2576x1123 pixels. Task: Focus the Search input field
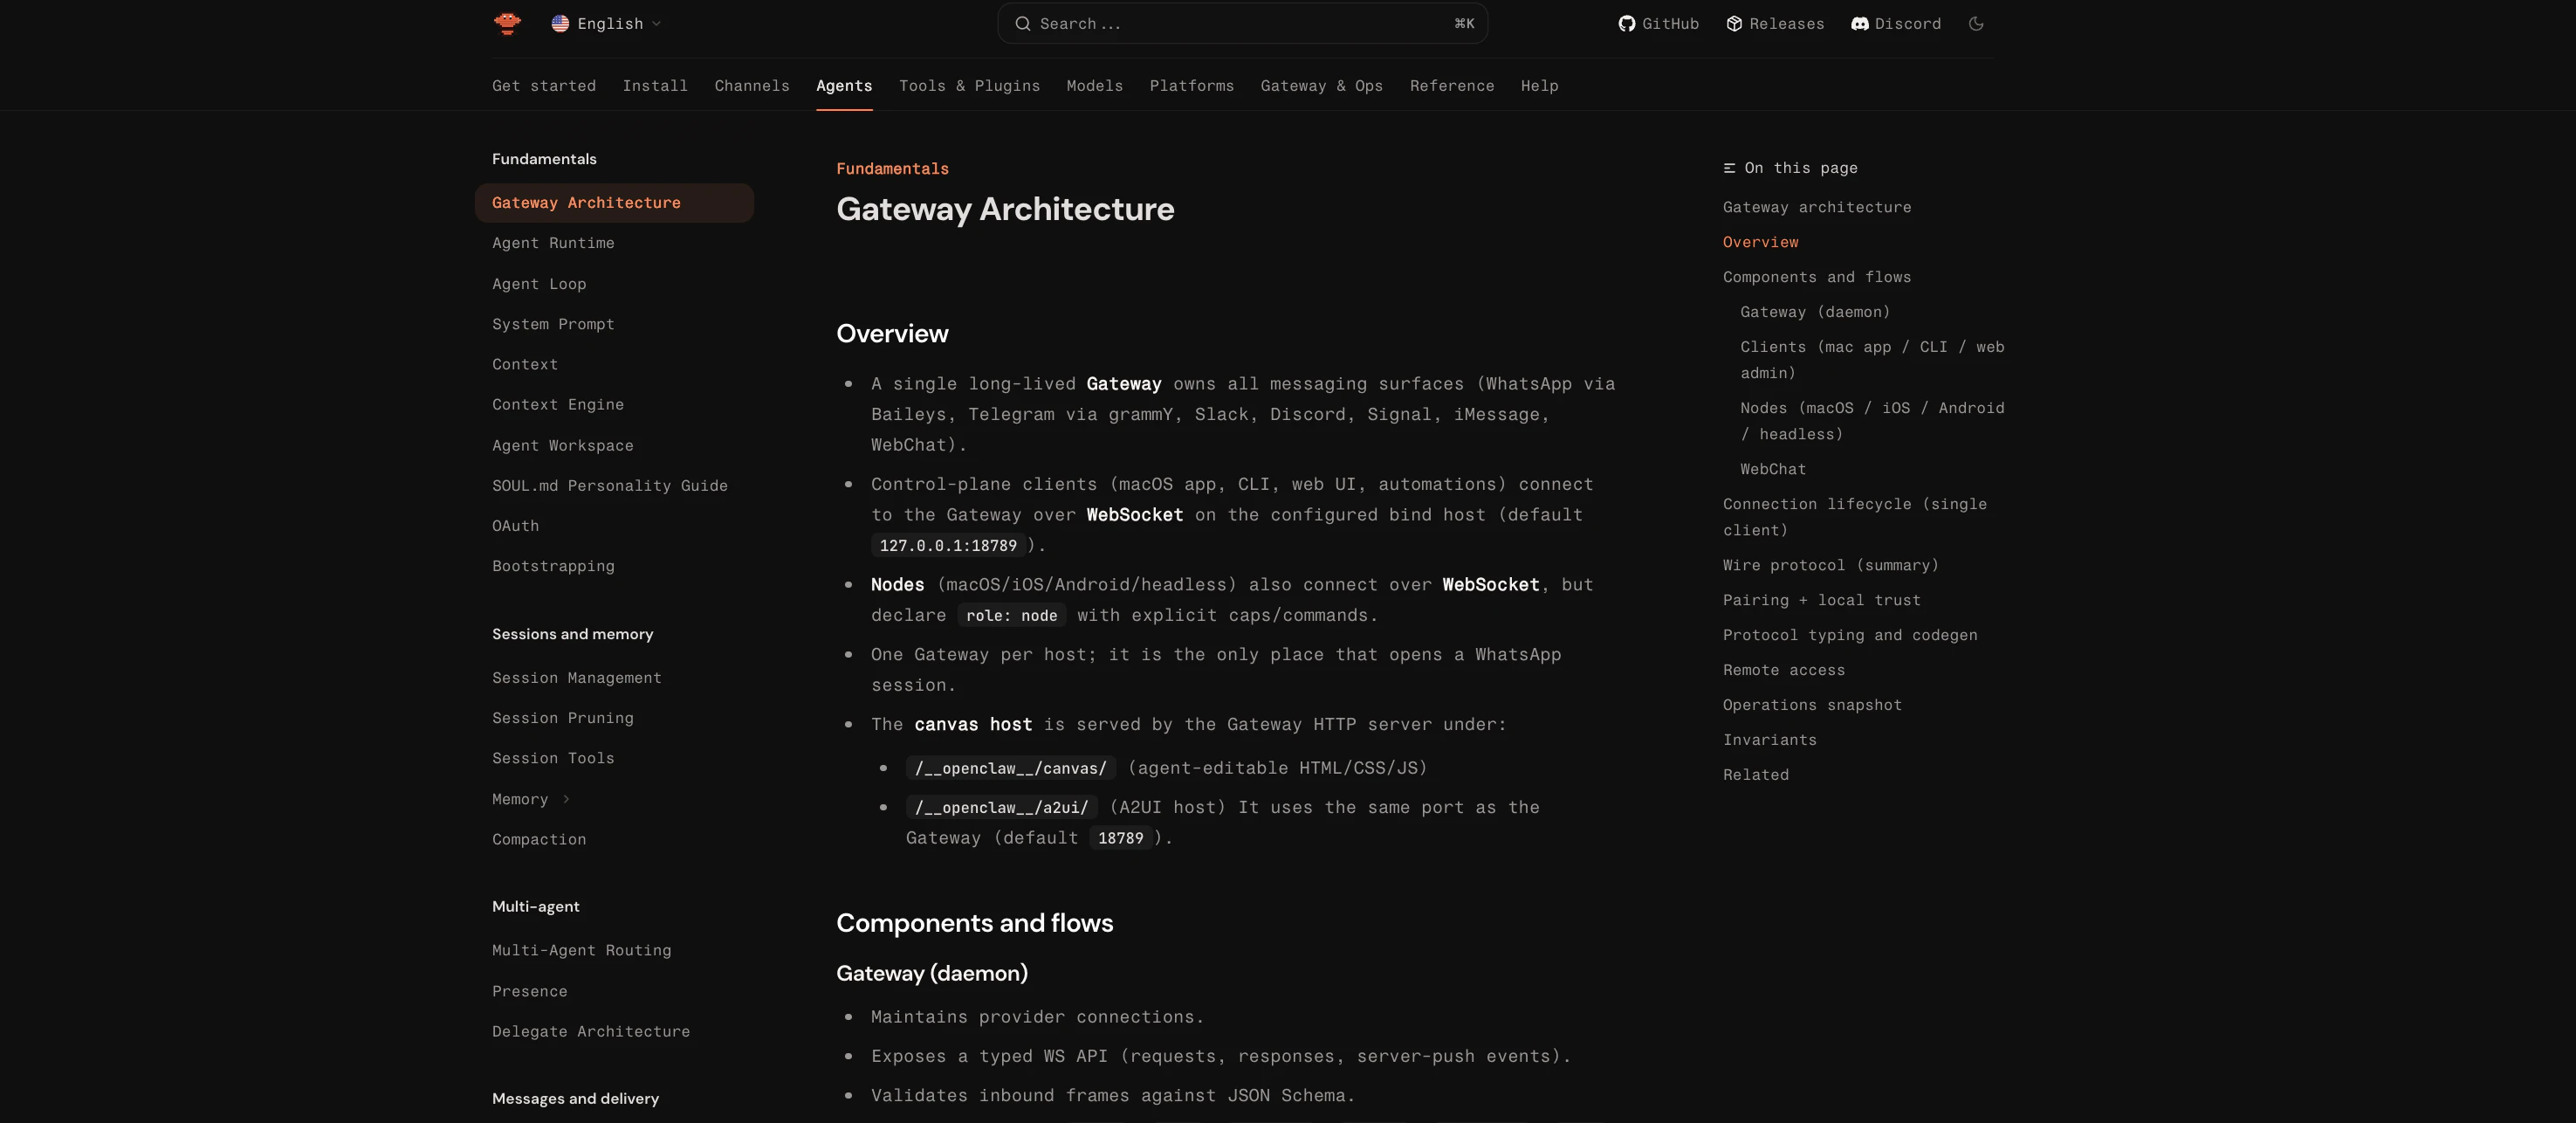[x=1242, y=24]
